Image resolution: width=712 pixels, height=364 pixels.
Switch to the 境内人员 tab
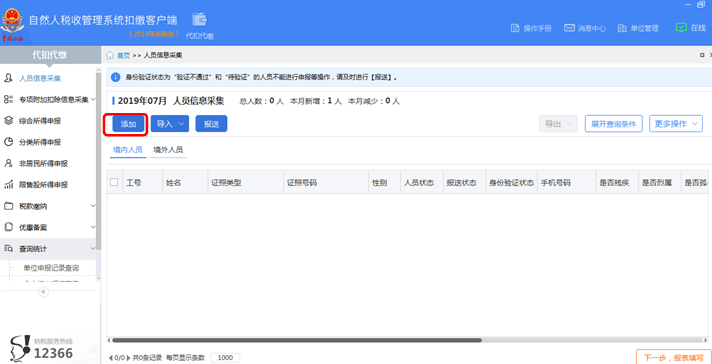tap(128, 150)
